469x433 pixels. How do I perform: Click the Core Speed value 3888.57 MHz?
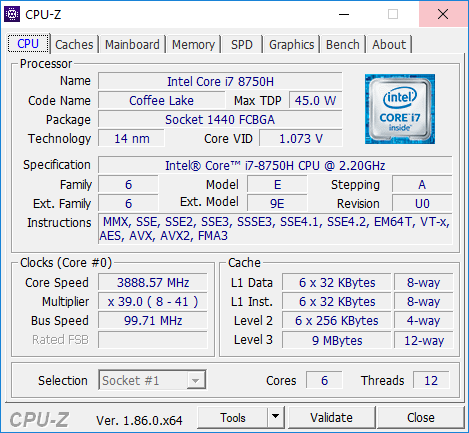[x=153, y=282]
